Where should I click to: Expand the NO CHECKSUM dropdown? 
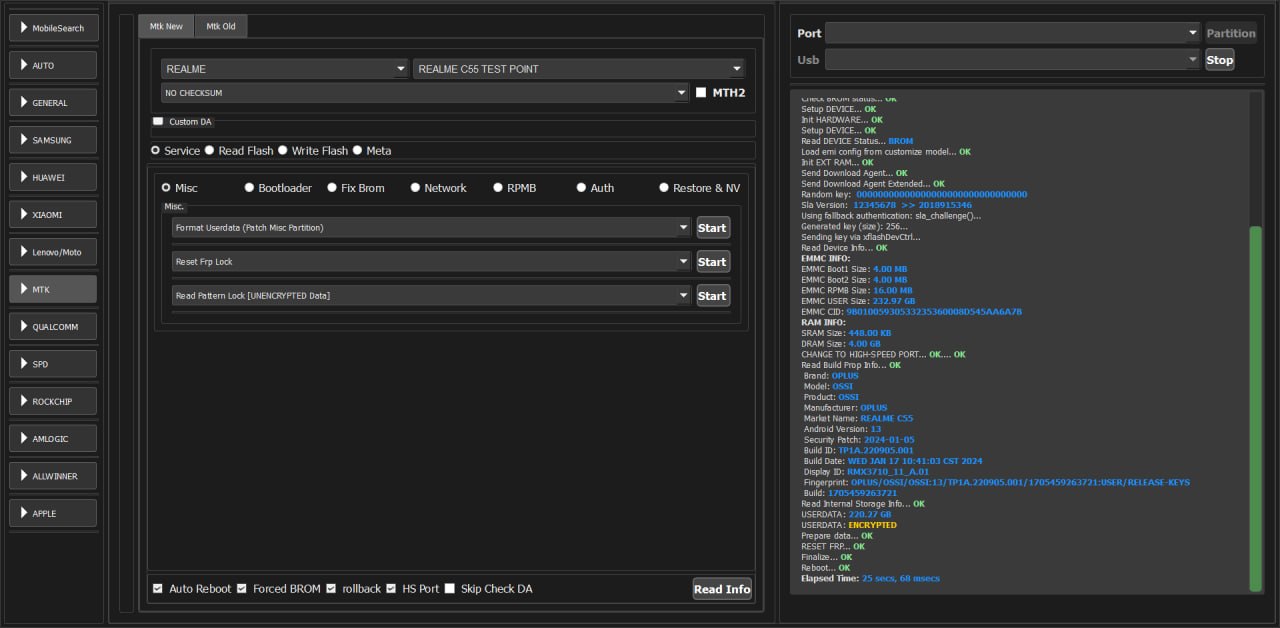click(x=425, y=93)
